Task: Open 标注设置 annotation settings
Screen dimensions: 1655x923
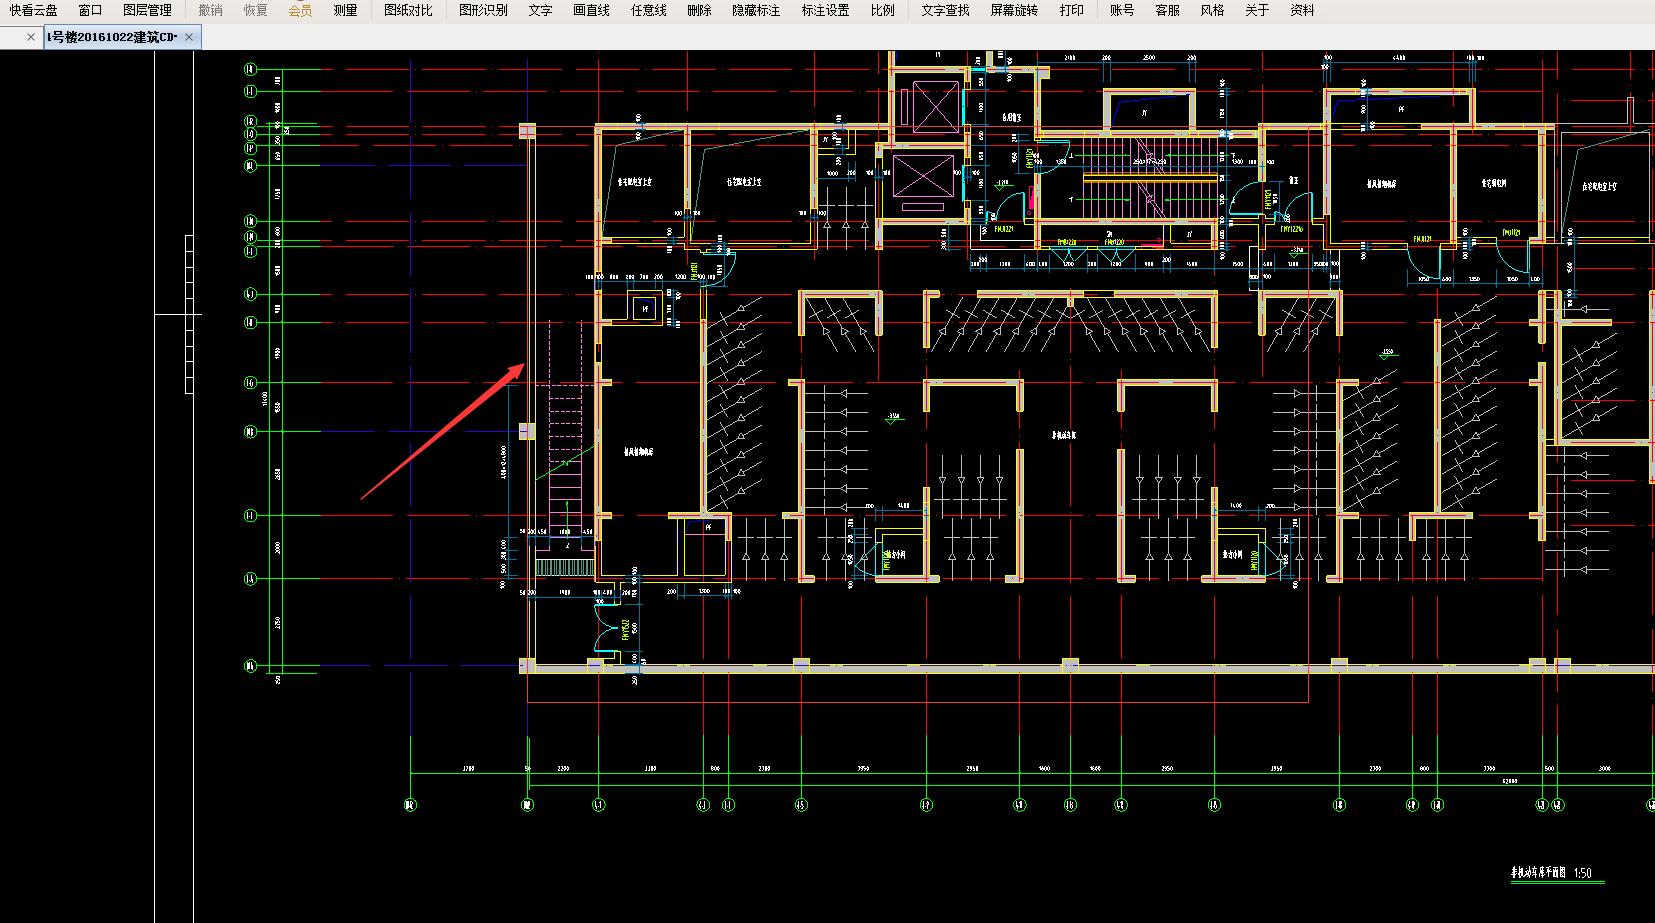Action: [825, 10]
